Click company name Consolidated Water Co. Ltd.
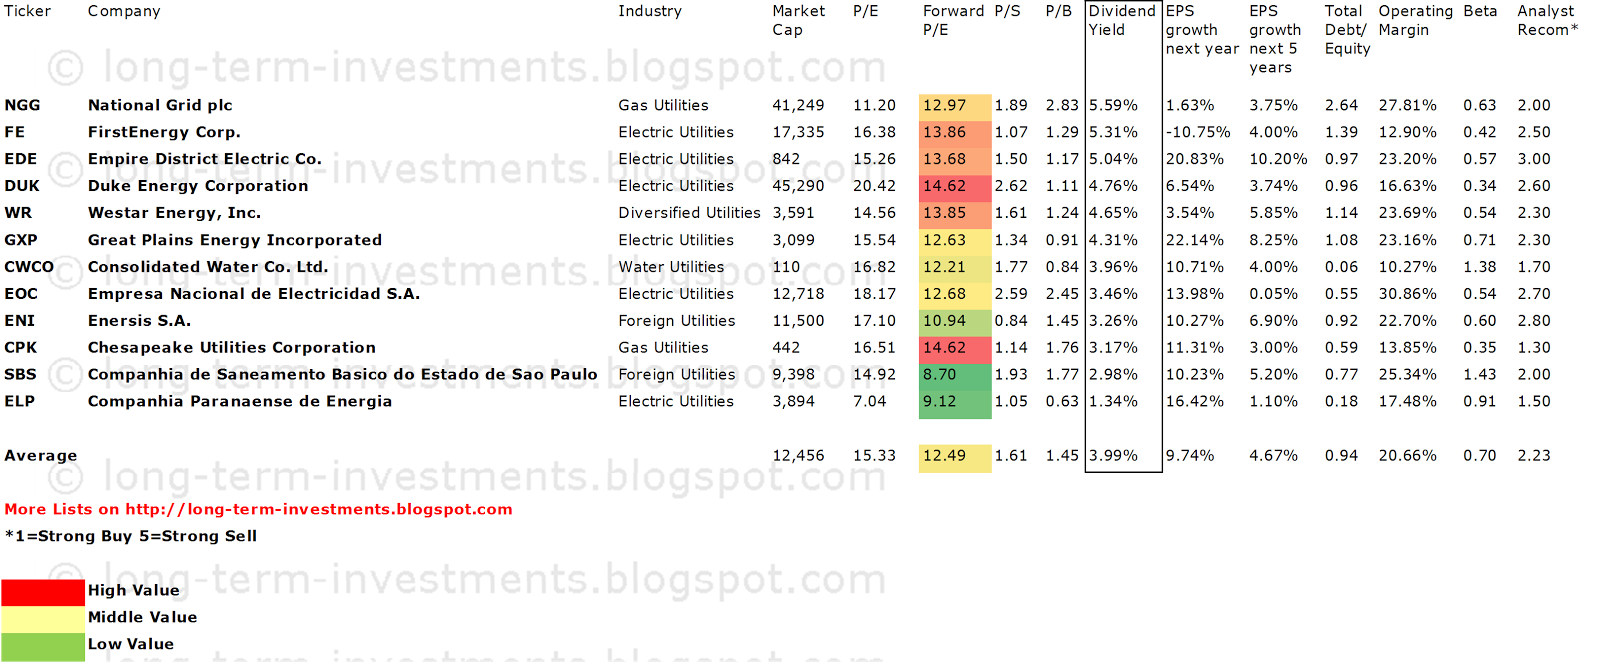This screenshot has height=662, width=1600. pos(208,267)
